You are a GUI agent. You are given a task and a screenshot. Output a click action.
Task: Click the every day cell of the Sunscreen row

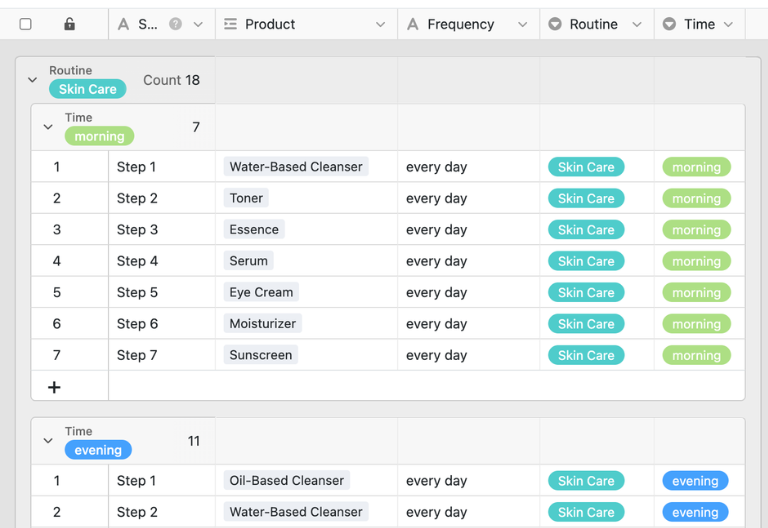(468, 355)
